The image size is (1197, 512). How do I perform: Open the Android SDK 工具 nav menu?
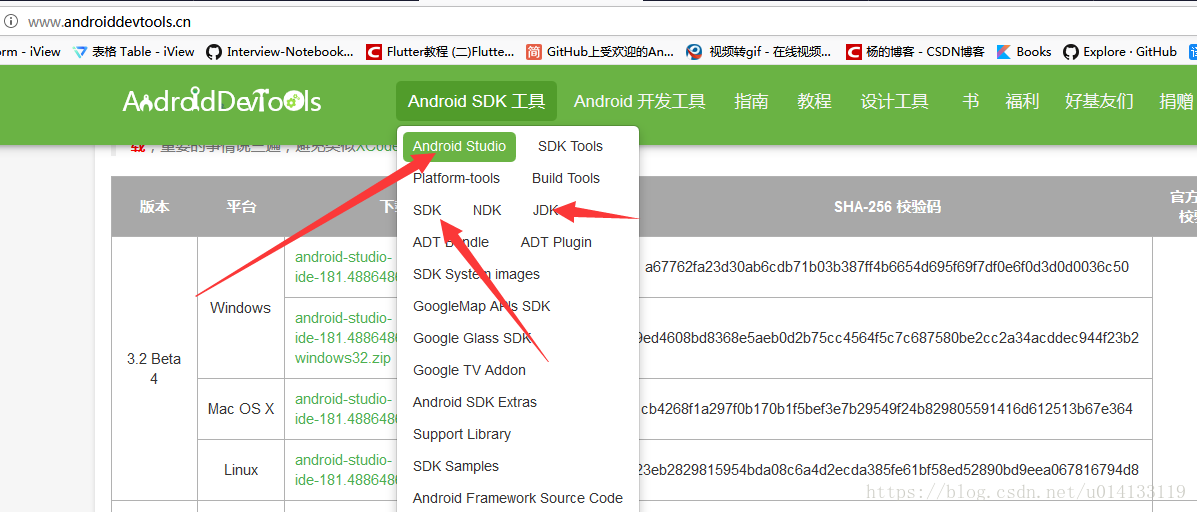476,101
